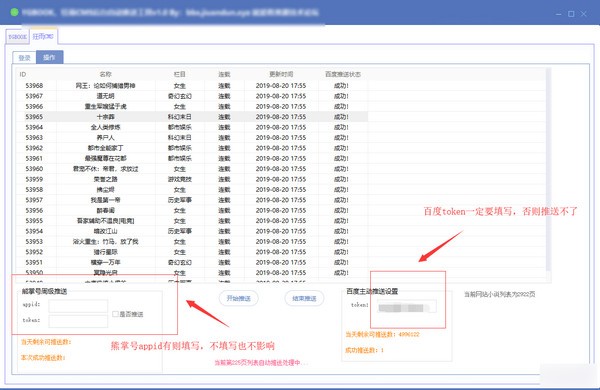Viewport: 600px width, 390px height.
Task: Focus the 熊掌号 token input field
Action: pyautogui.click(x=78, y=321)
